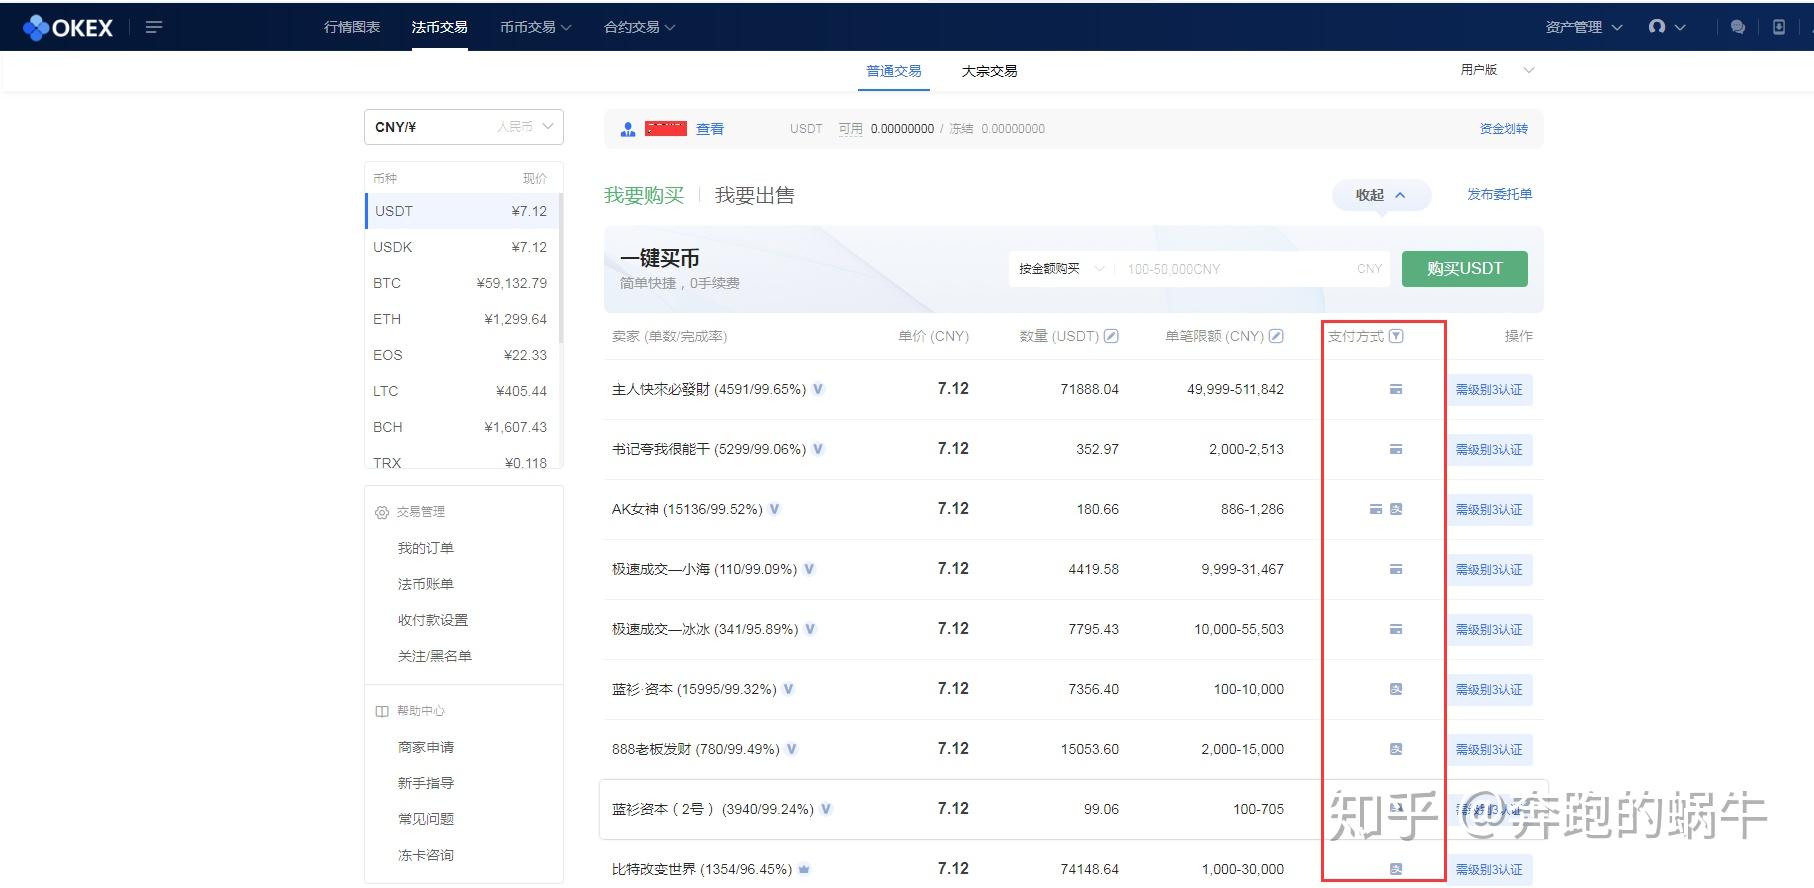Screen dimensions: 1814x888
Task: Open the 用户版 version dropdown
Action: point(1497,70)
